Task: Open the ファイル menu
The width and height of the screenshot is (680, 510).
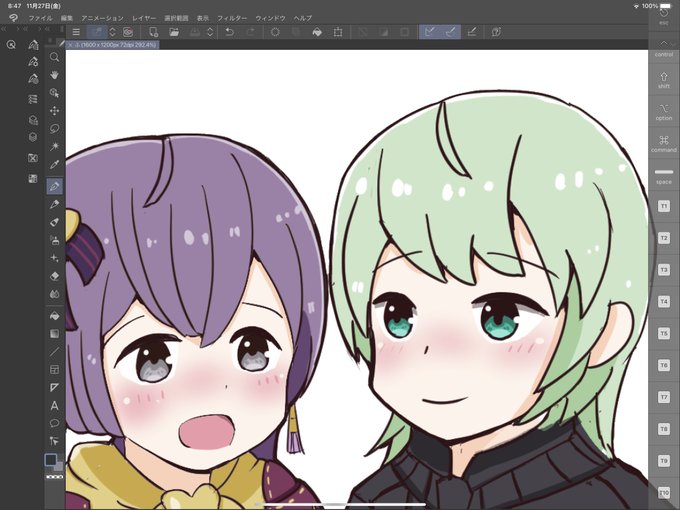Action: 40,18
